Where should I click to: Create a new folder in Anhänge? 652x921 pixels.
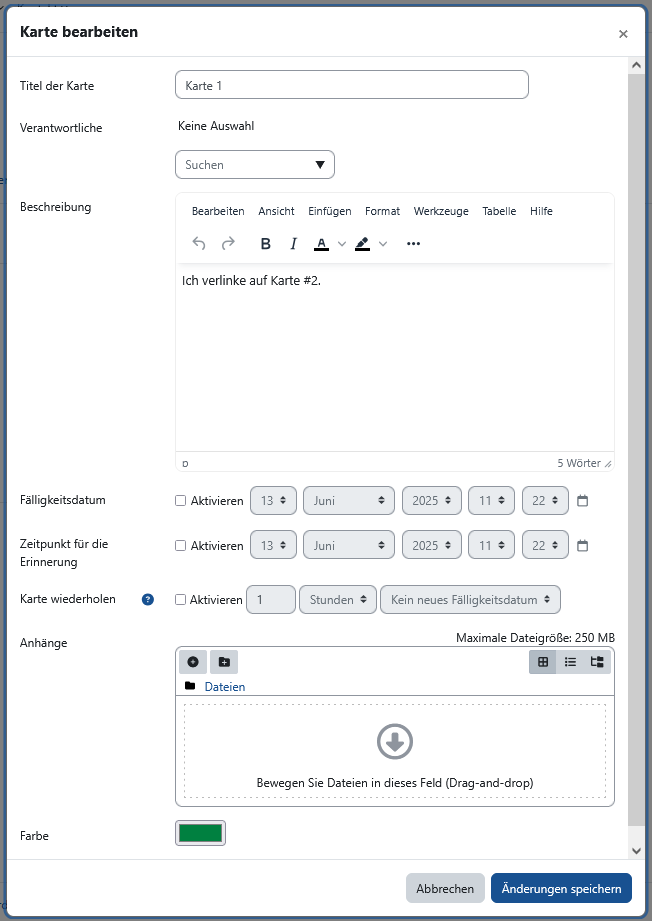click(x=224, y=662)
